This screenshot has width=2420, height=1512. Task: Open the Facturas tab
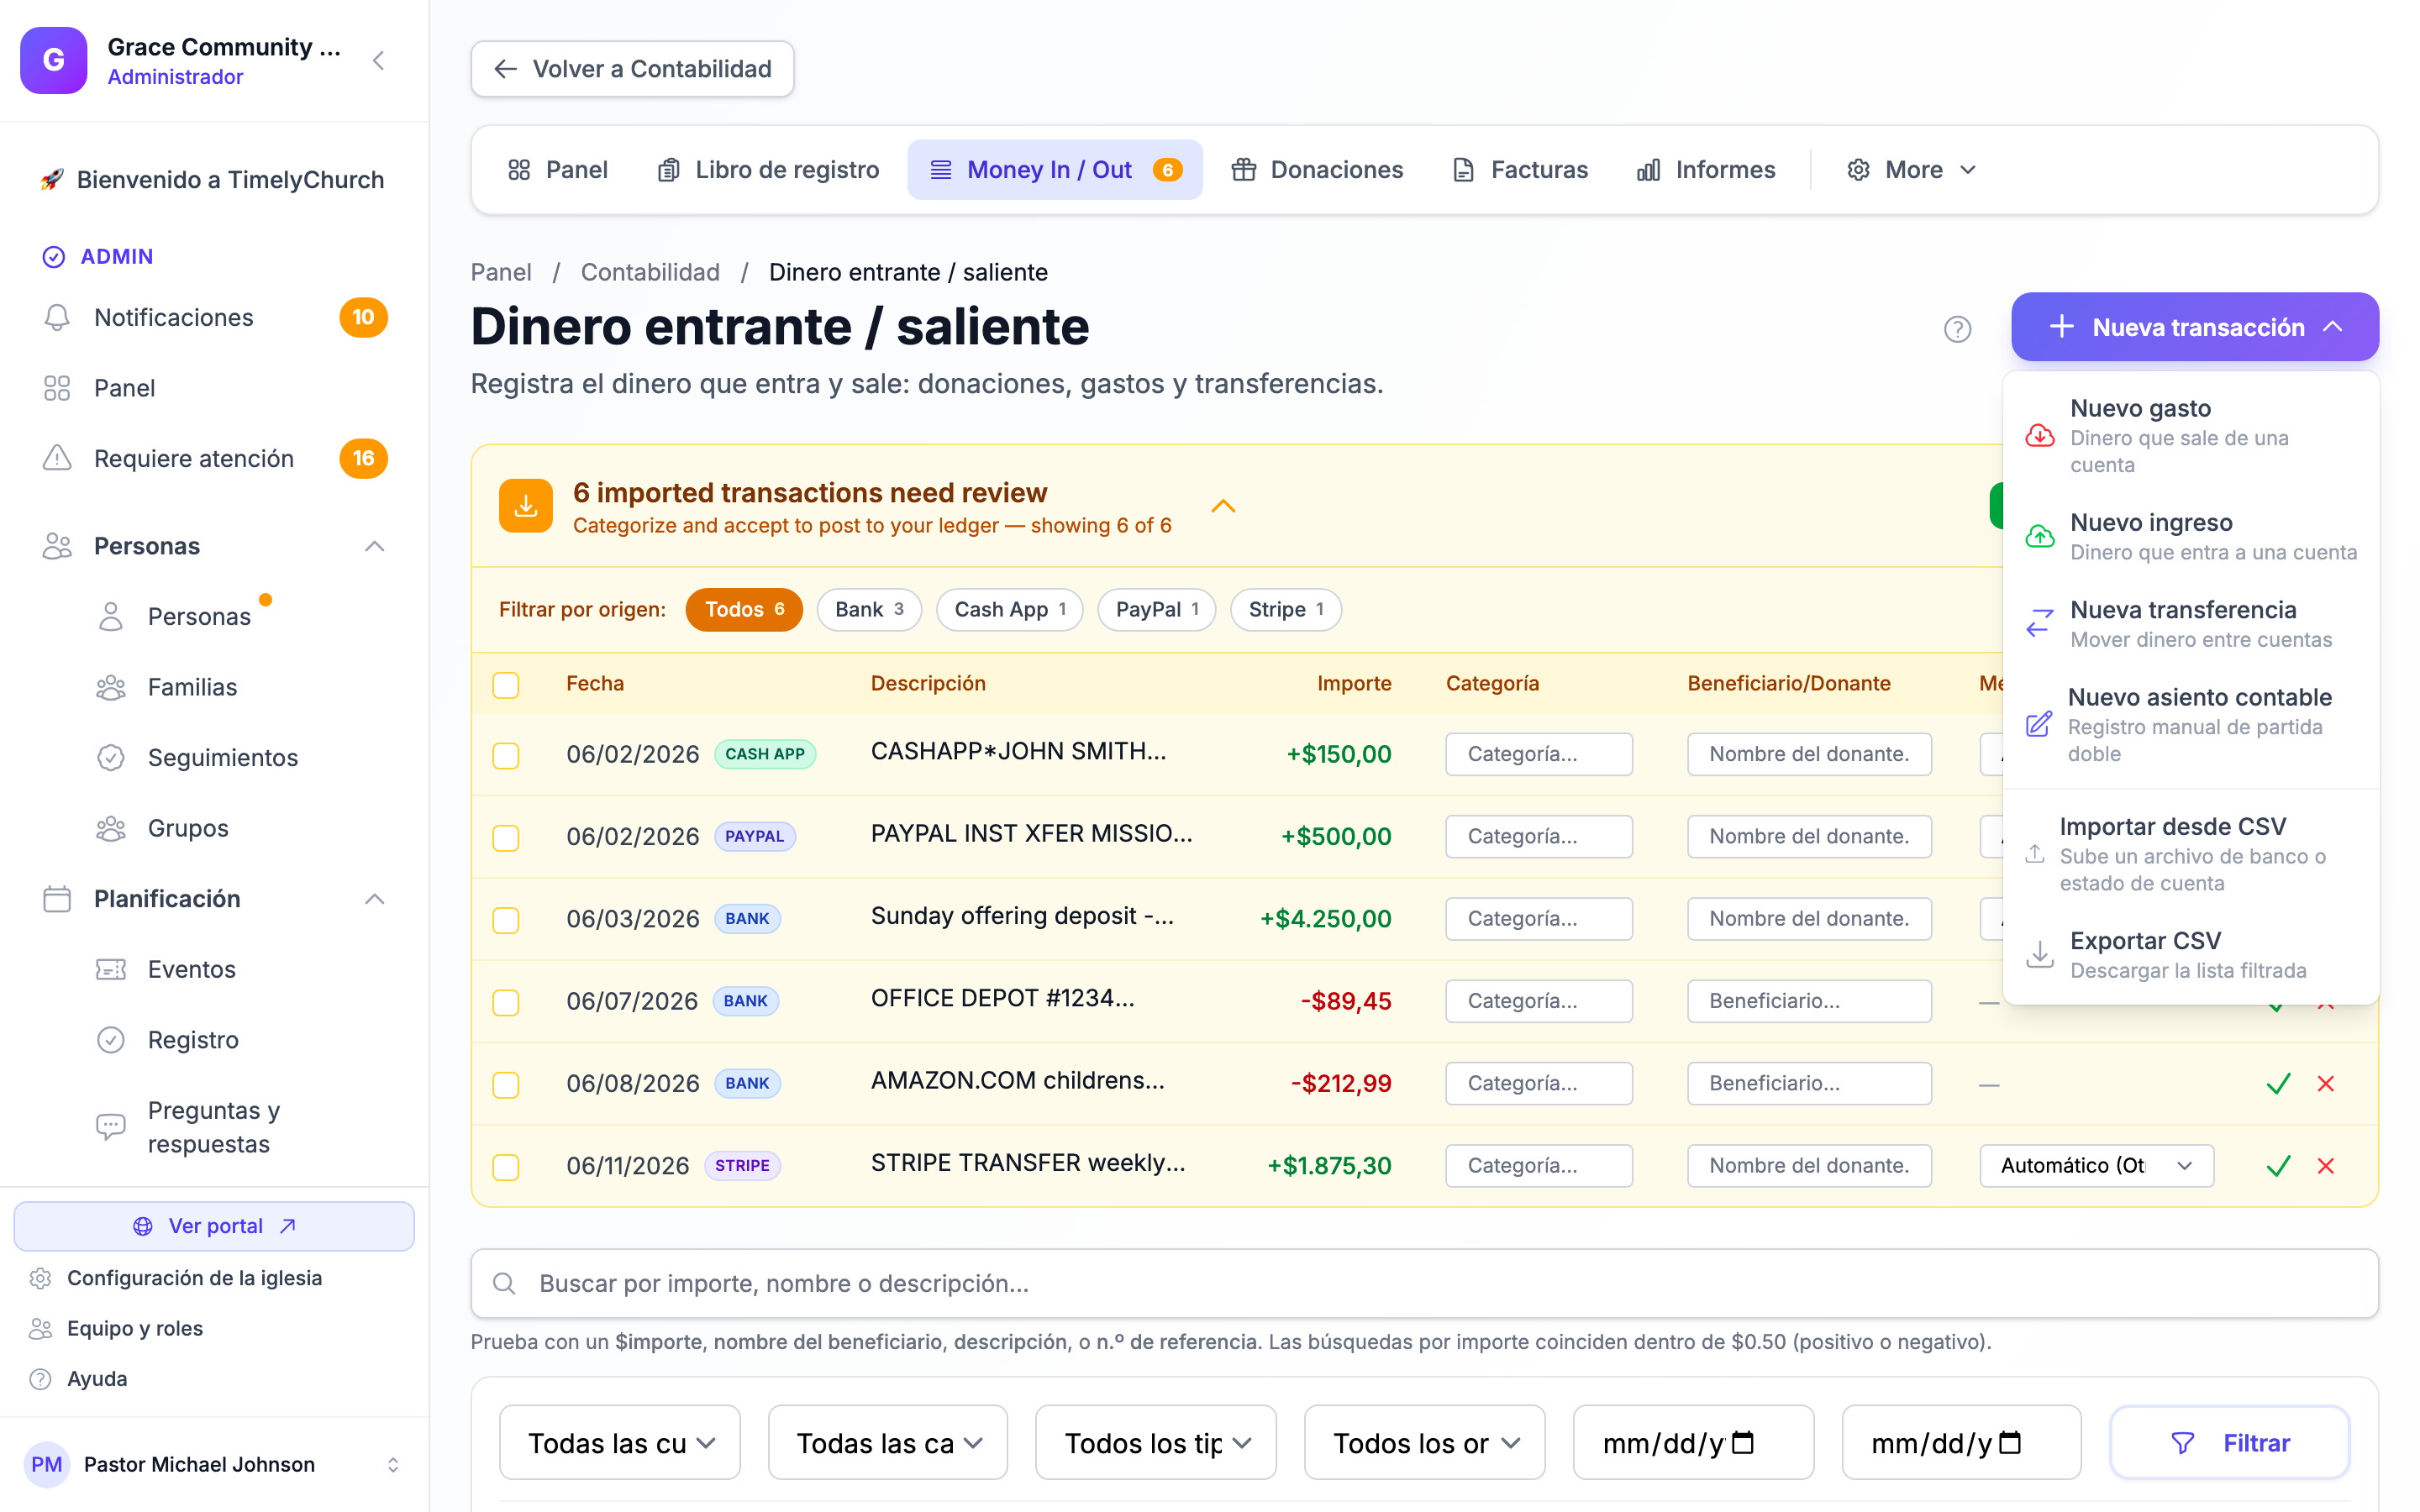point(1520,170)
